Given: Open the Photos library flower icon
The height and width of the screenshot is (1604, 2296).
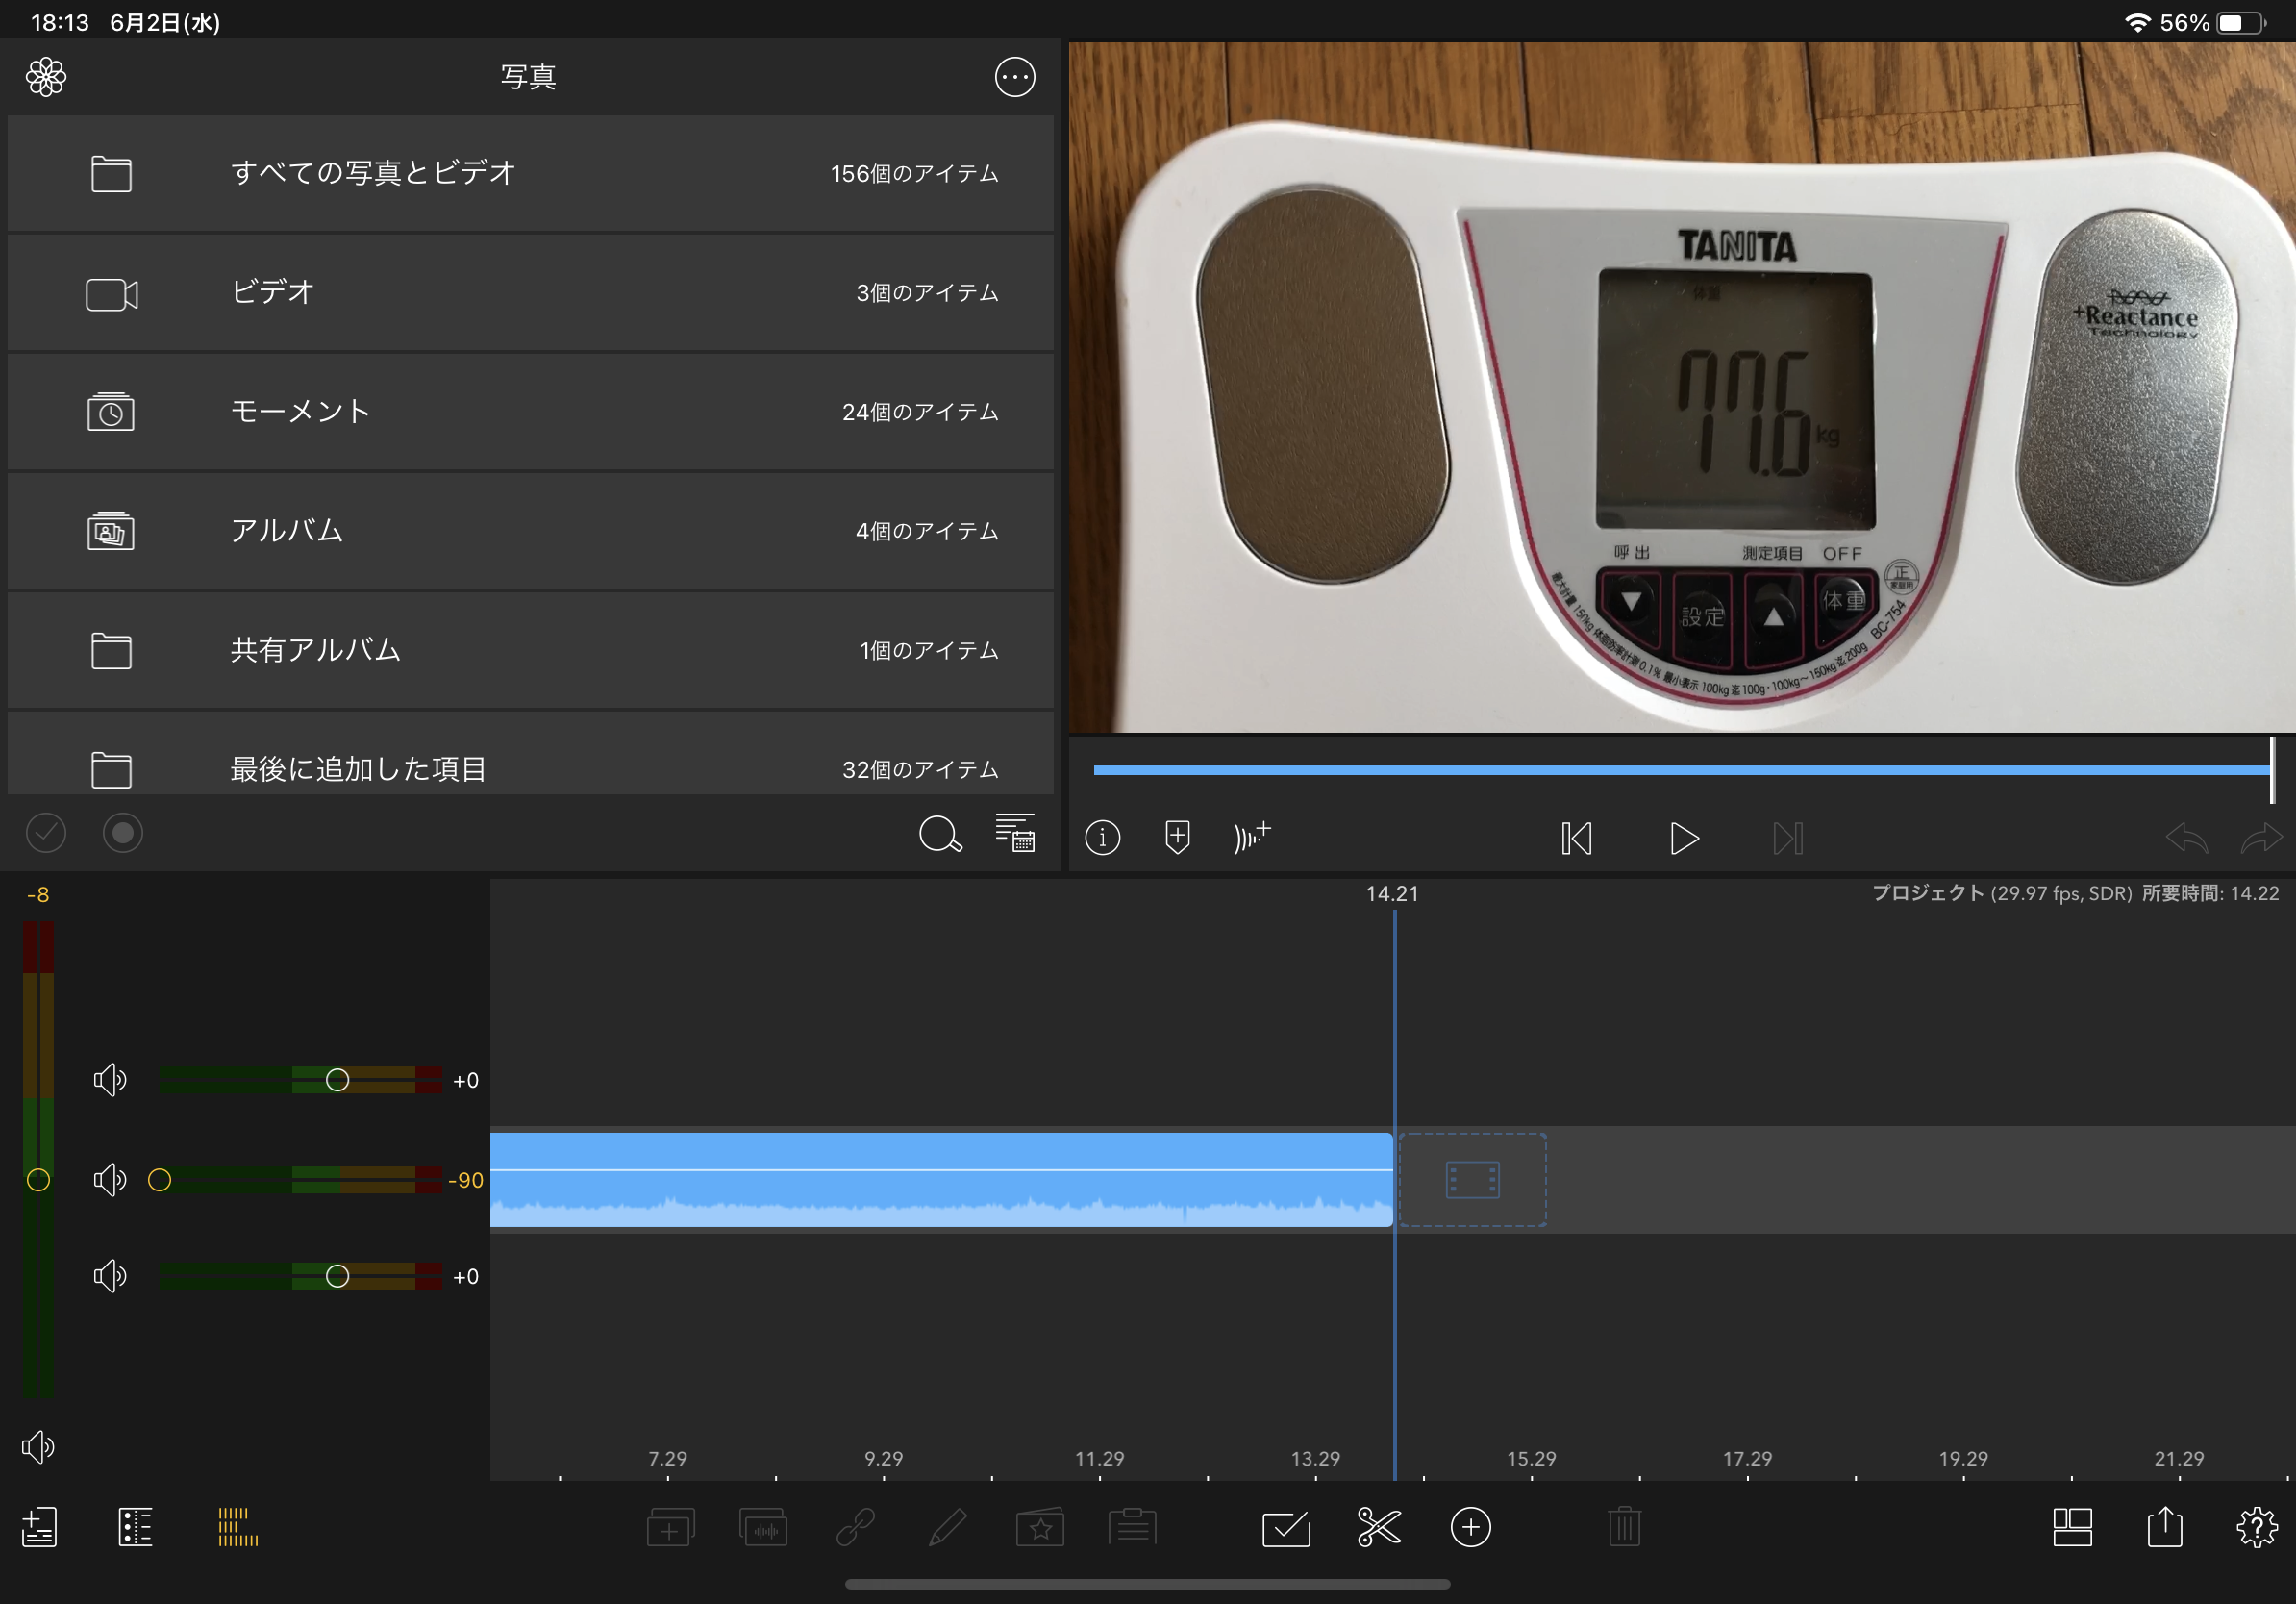Looking at the screenshot, I should 46,77.
